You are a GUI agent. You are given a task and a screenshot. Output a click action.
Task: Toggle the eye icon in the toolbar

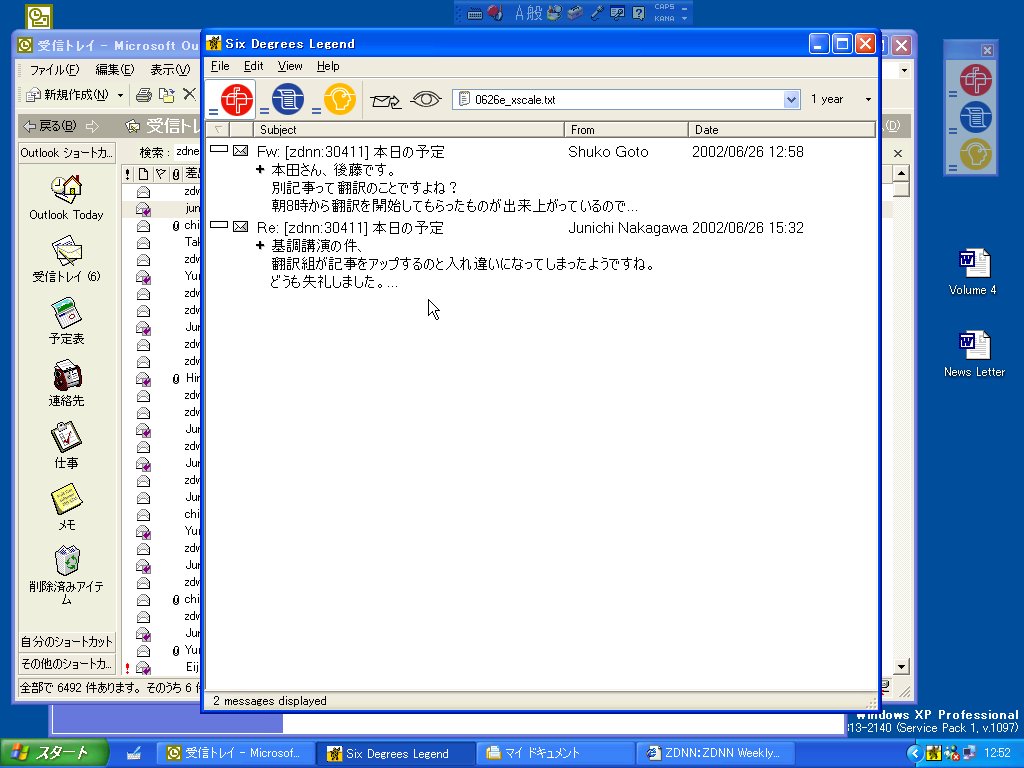point(426,99)
